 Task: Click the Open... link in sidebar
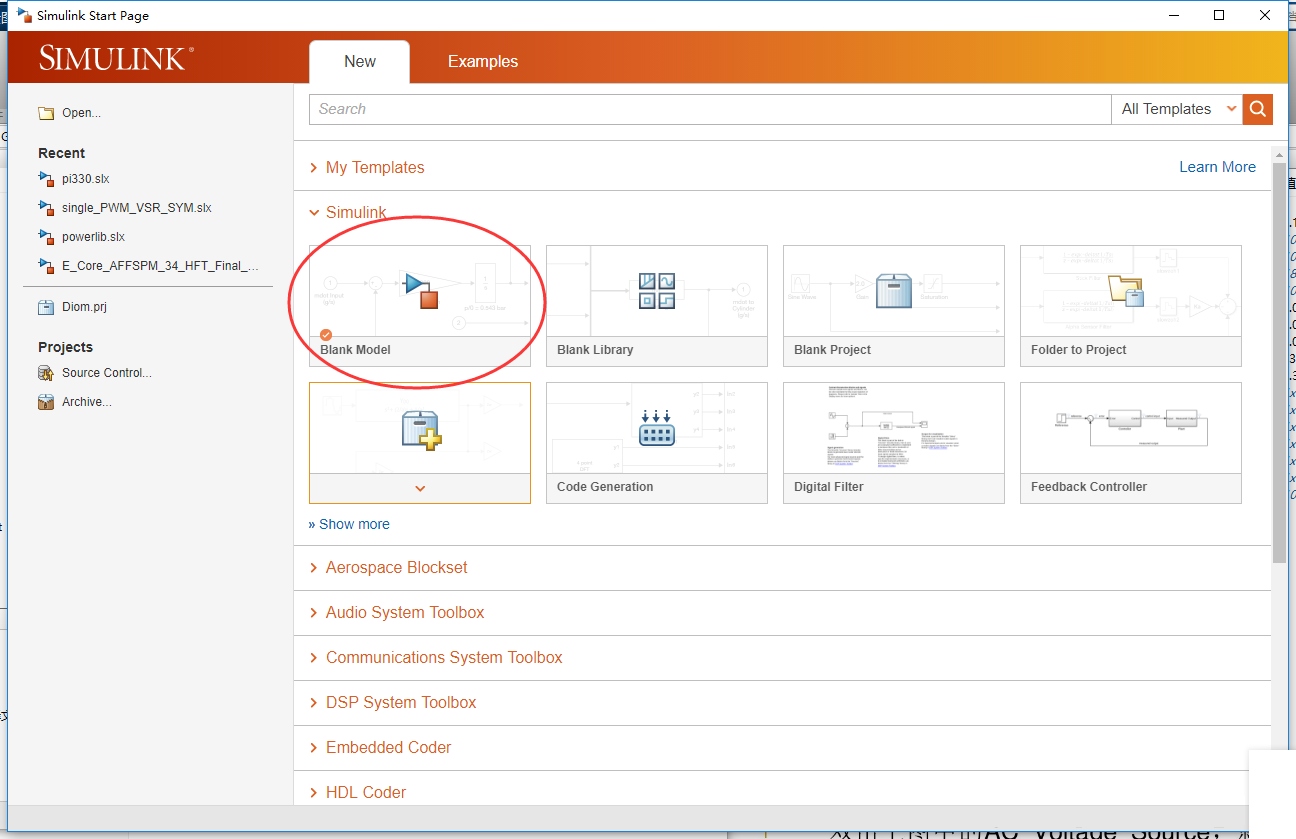pos(81,113)
